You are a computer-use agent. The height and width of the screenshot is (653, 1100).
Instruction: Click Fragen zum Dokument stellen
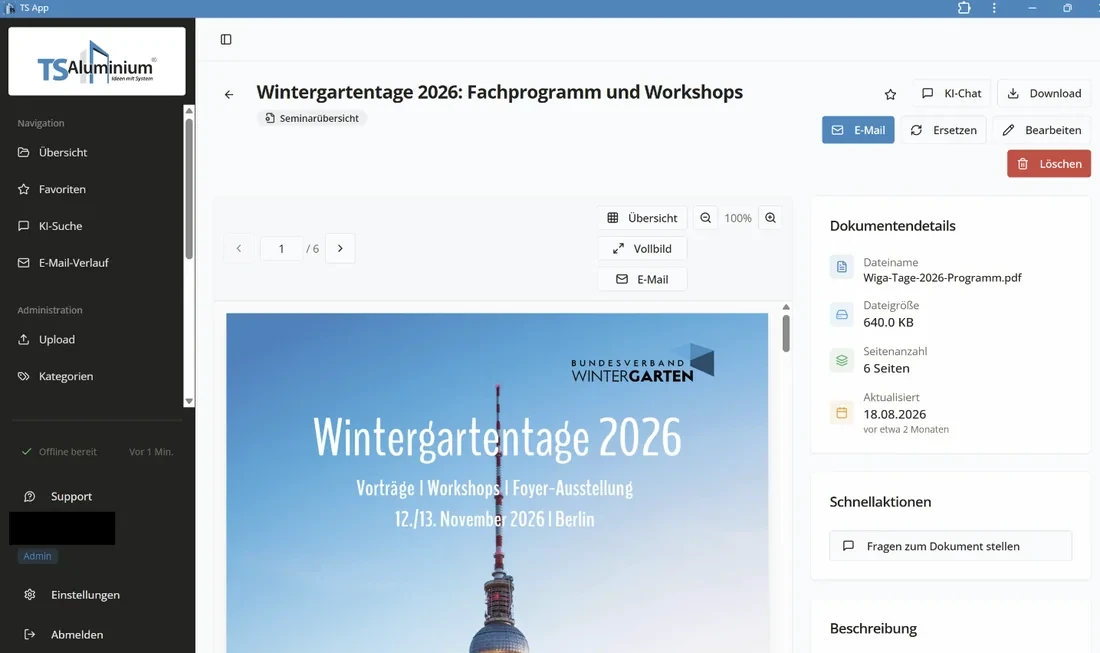point(951,546)
